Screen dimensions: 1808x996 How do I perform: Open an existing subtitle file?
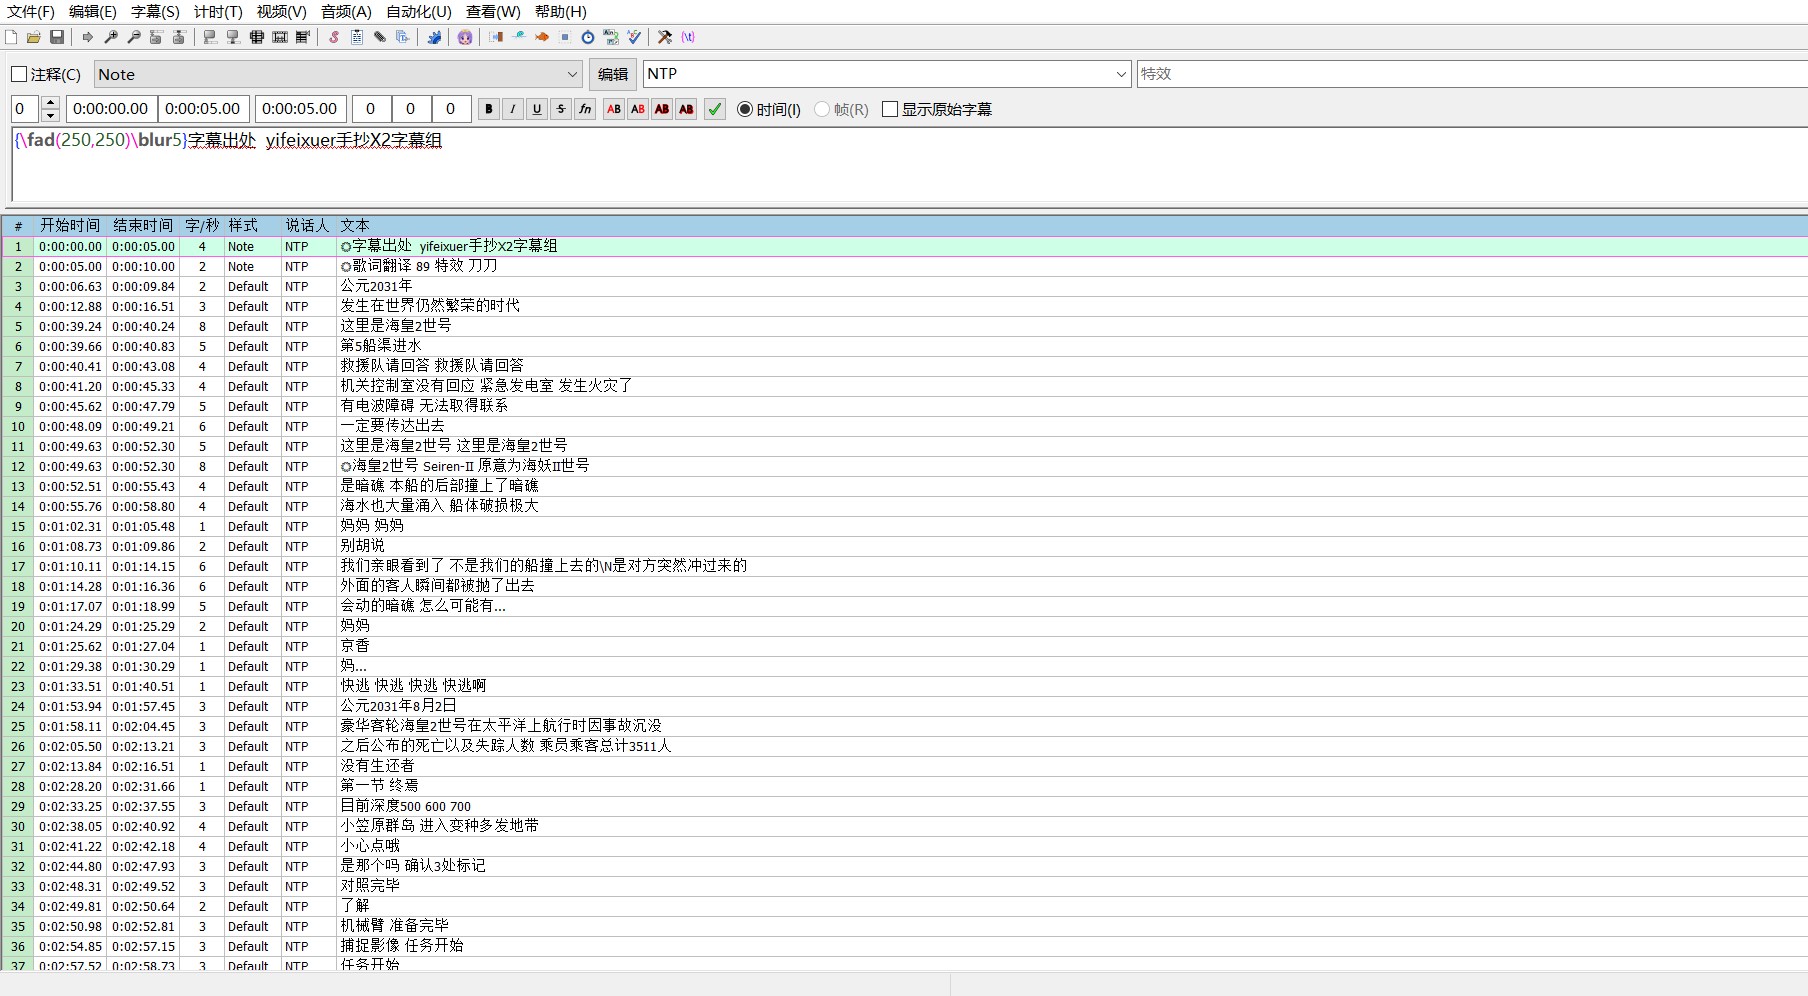click(x=34, y=37)
